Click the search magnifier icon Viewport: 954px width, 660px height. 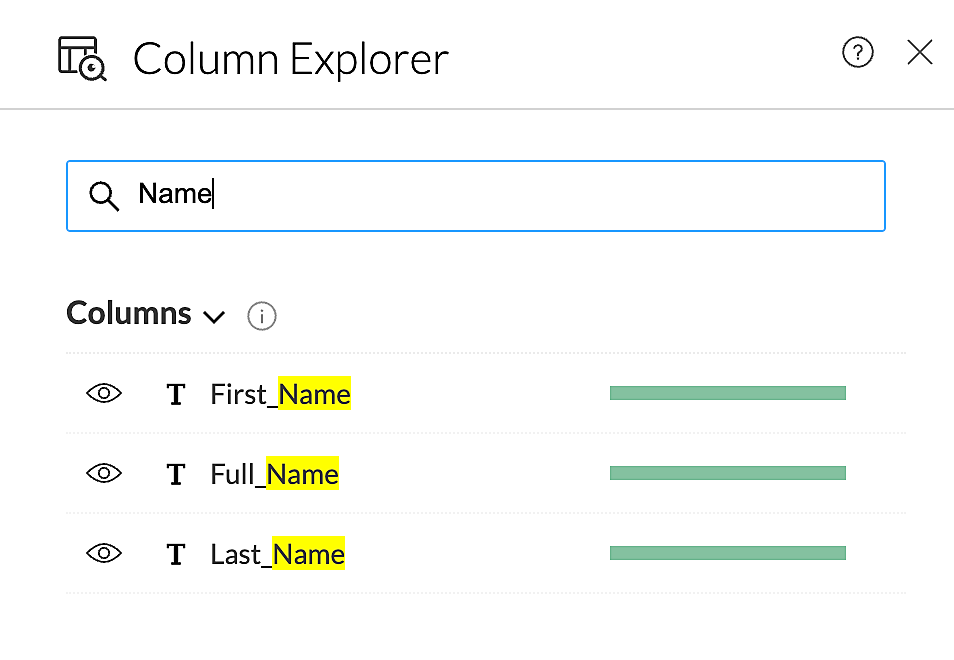[104, 196]
